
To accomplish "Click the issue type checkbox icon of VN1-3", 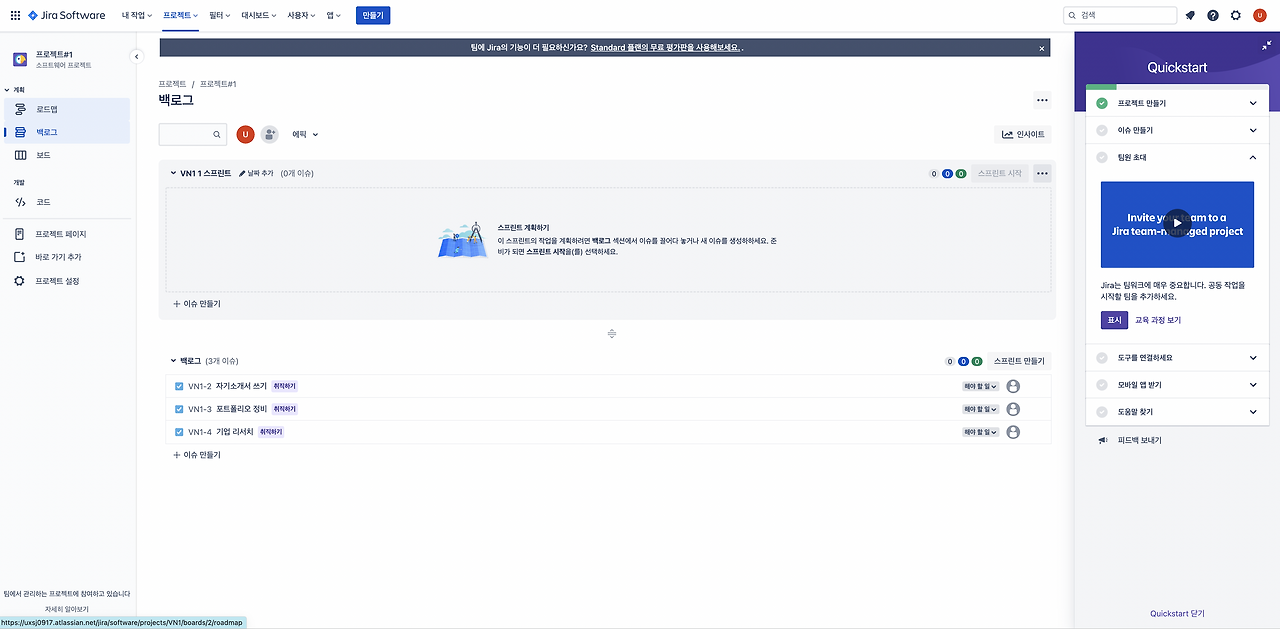I will click(x=179, y=409).
